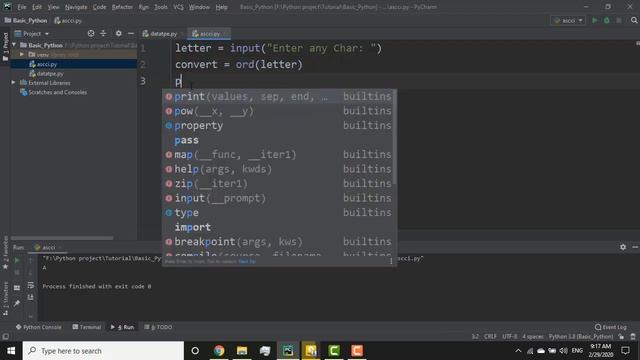Click the UTF-8 encoding widget
Screen dimensions: 640x360
tap(510, 337)
